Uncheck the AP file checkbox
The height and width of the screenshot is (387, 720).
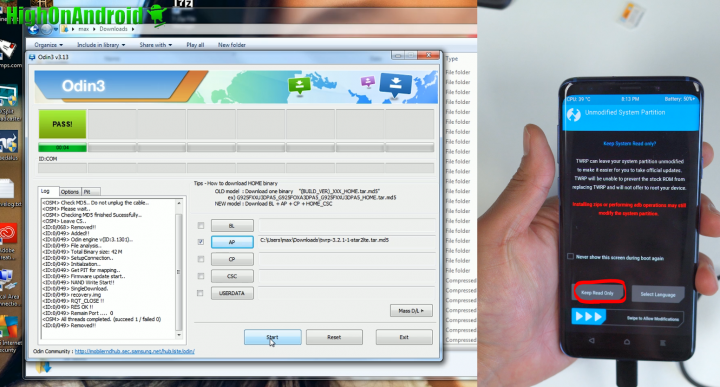201,242
